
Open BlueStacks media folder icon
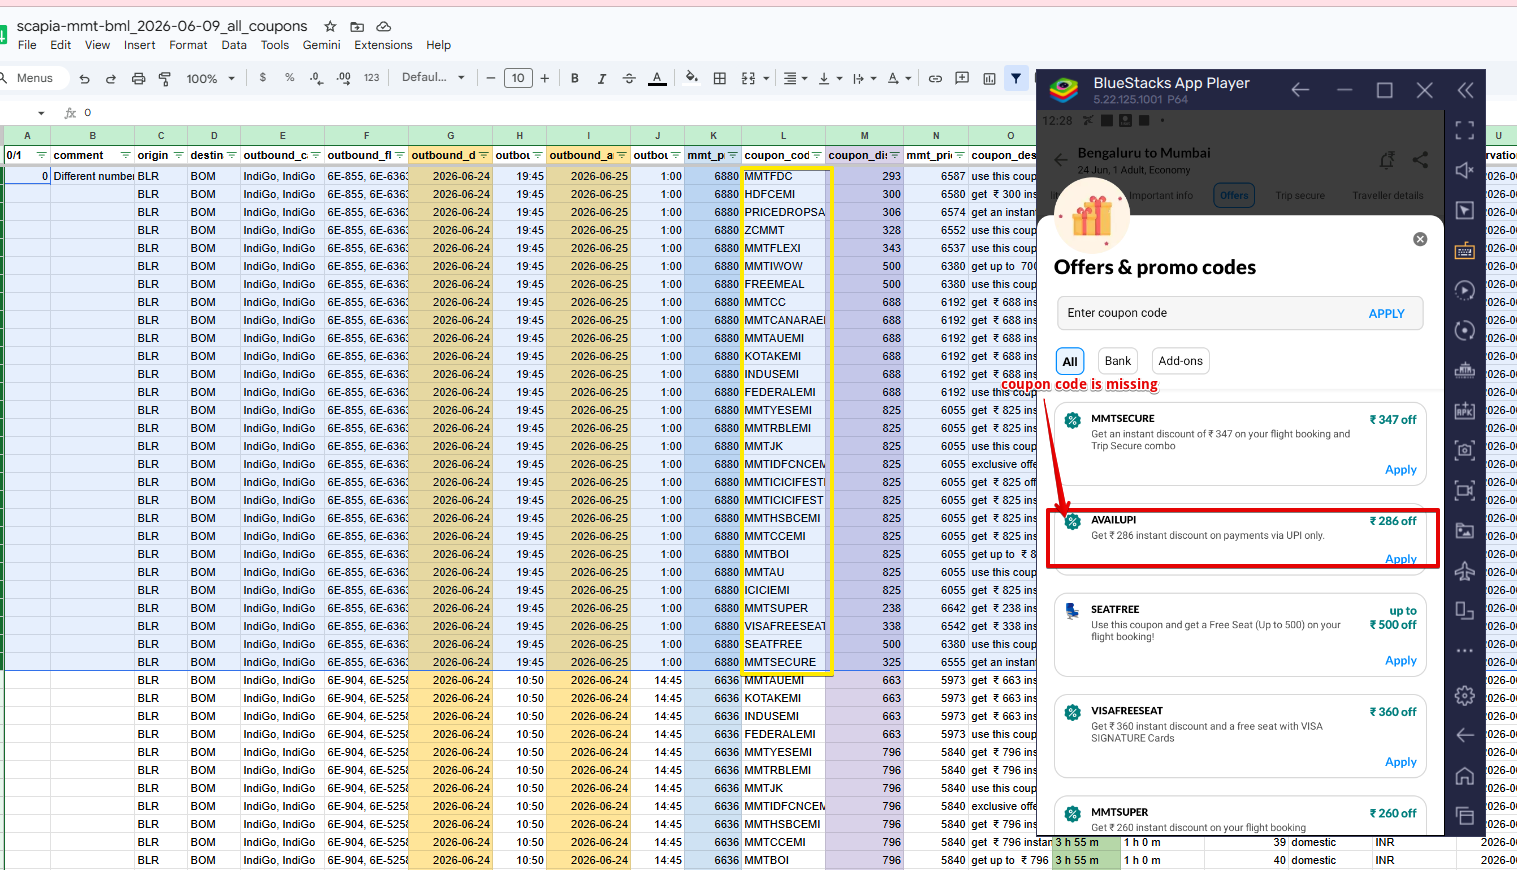[x=1465, y=530]
